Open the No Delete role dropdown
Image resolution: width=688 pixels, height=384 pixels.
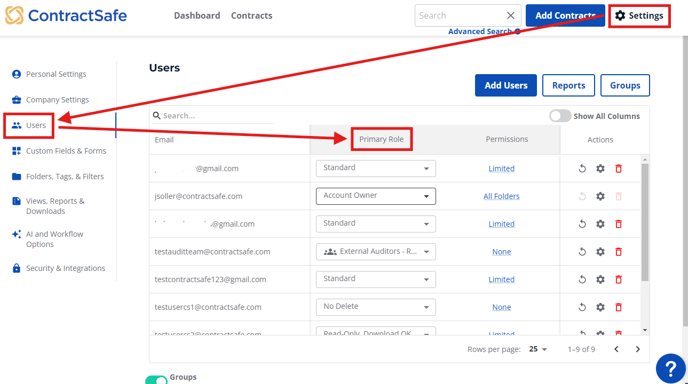click(x=376, y=307)
